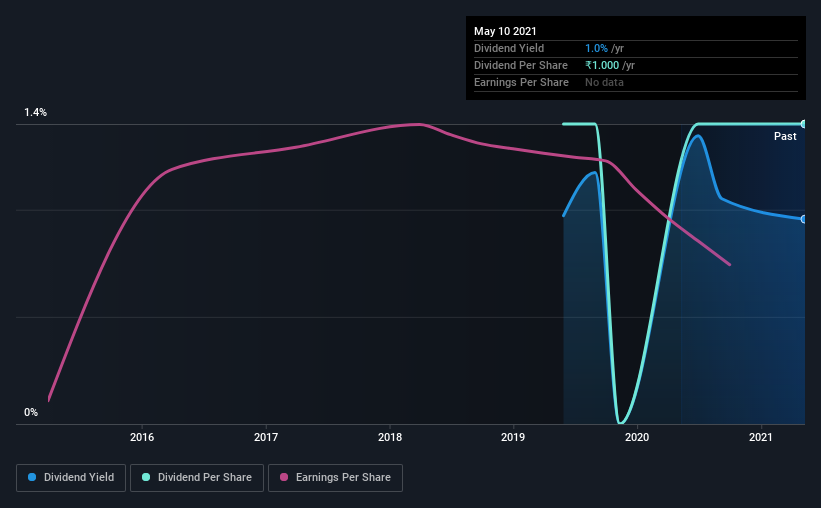Select the 2018 x-axis label
Screen dimensions: 821x508
[x=390, y=437]
